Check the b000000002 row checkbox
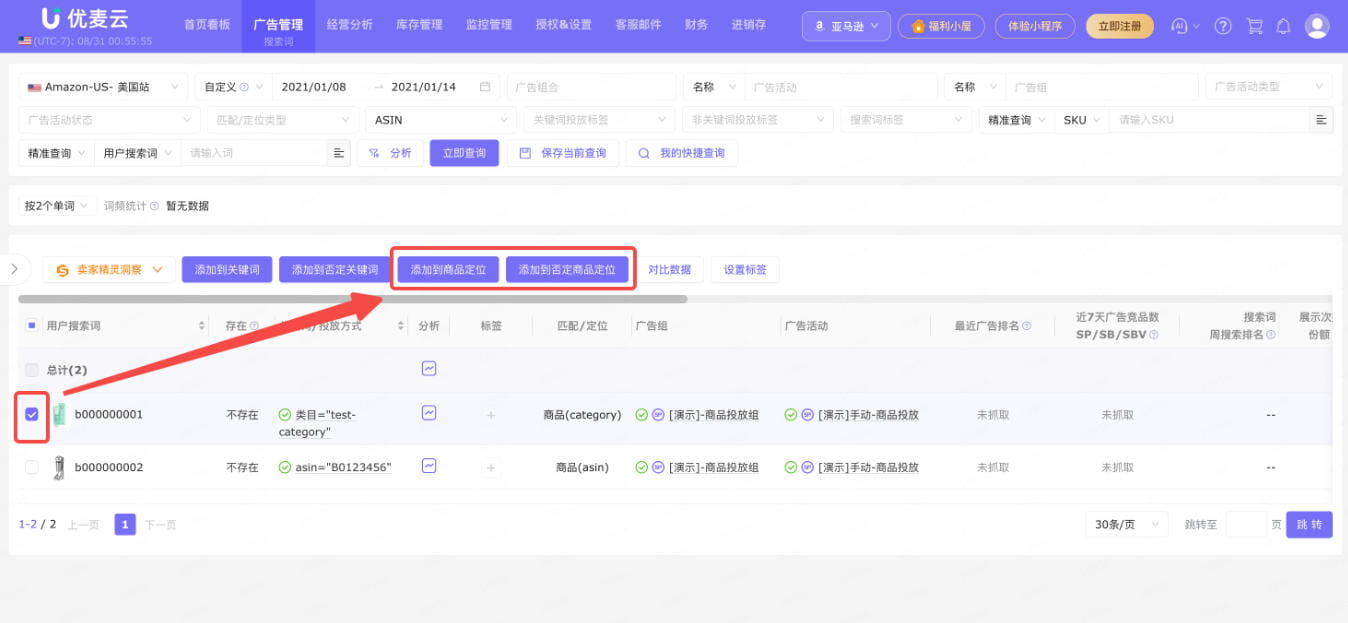The width and height of the screenshot is (1348, 623). pyautogui.click(x=32, y=467)
